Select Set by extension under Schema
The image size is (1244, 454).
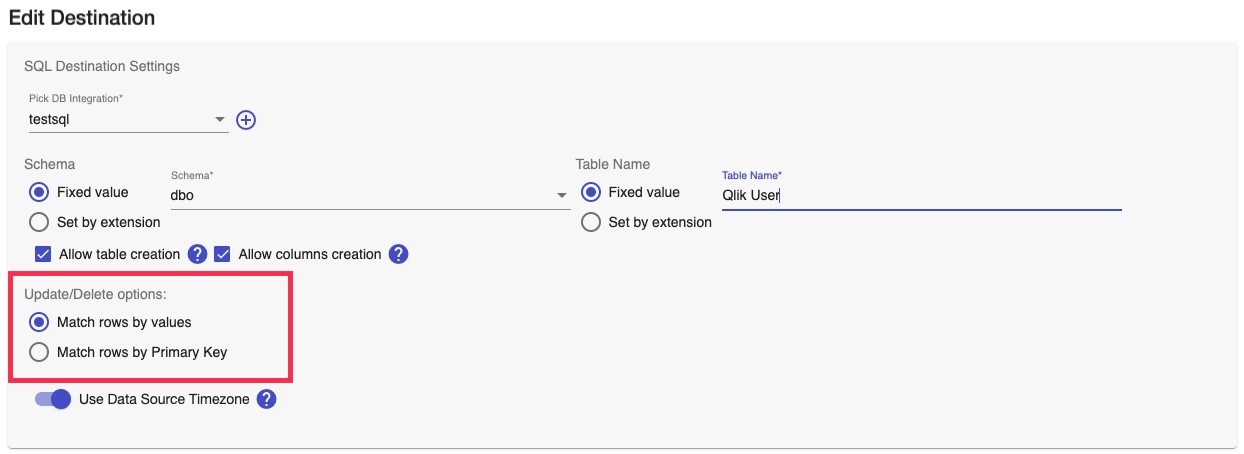[40, 222]
